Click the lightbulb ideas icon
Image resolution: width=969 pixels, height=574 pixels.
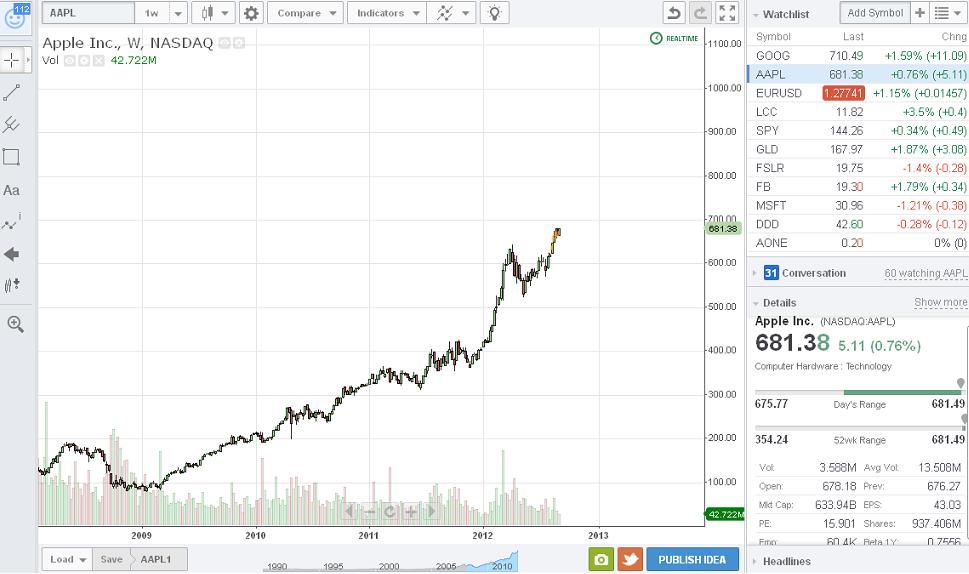494,13
